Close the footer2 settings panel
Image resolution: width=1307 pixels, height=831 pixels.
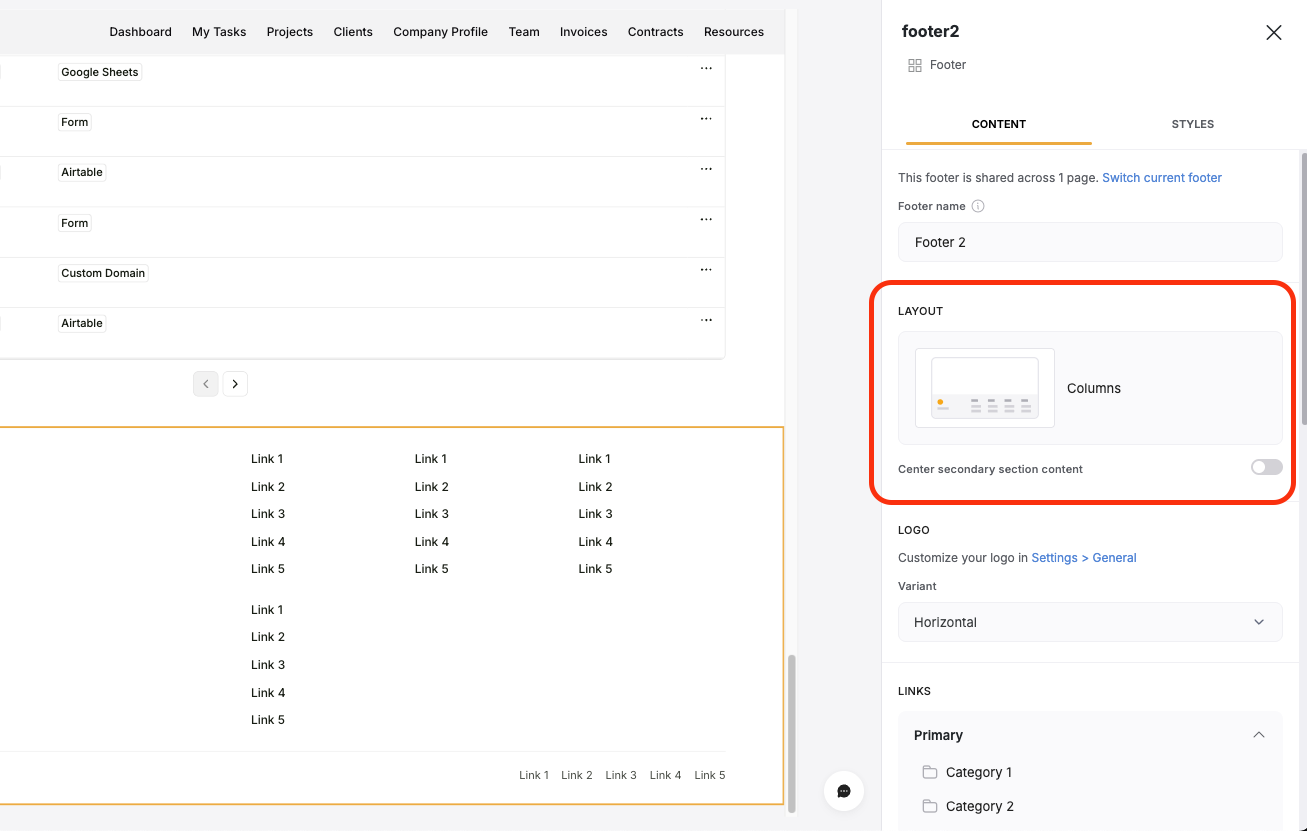click(x=1274, y=32)
